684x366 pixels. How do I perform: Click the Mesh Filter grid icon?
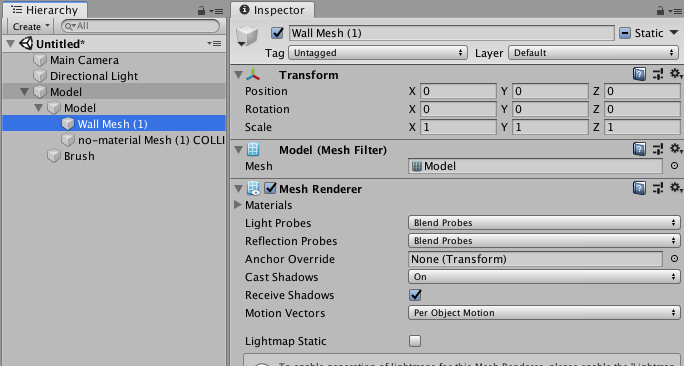(x=253, y=150)
